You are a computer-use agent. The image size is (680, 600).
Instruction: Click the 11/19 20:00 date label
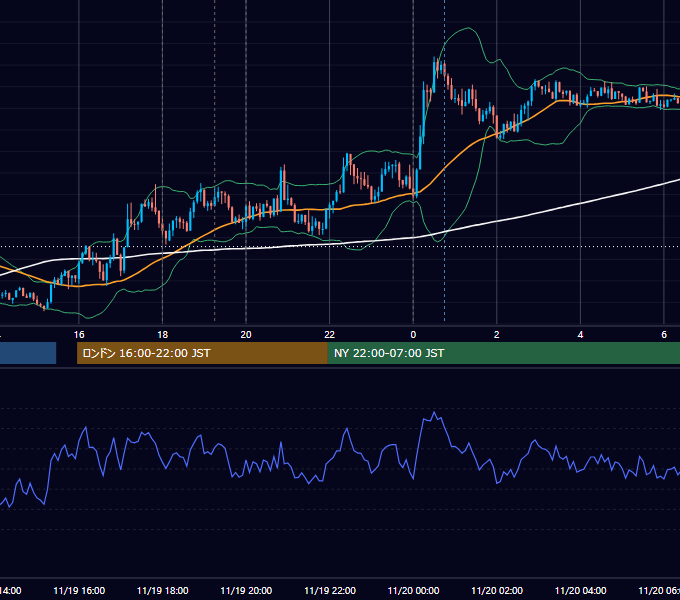point(246,590)
